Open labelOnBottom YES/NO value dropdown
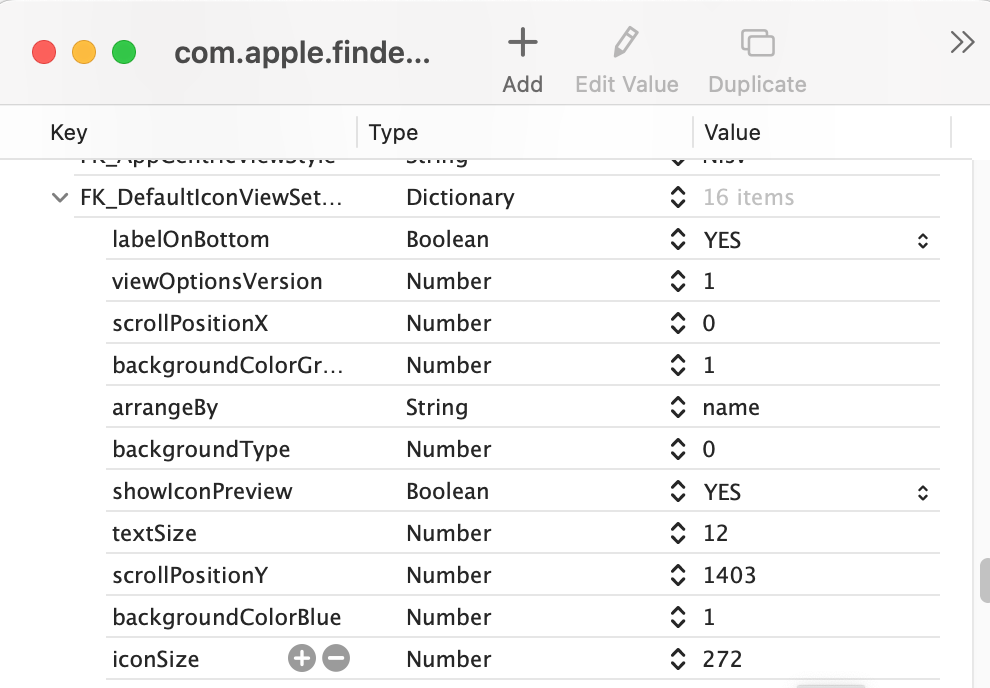Screen dimensions: 990x688 (923, 240)
